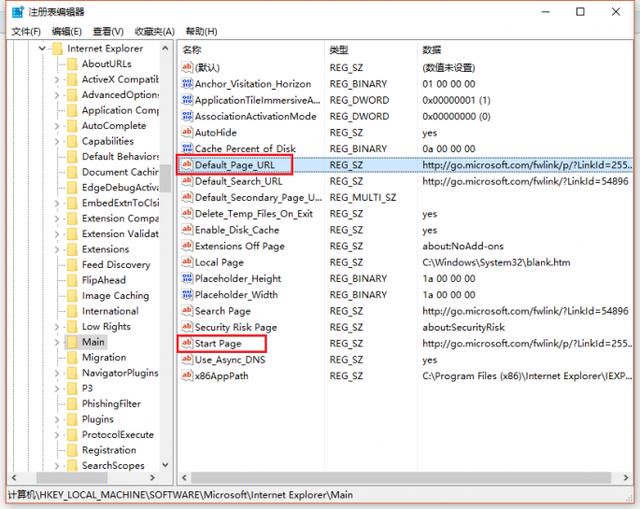Click the string icon of Default_Page_URL
640x509 pixels.
click(x=187, y=165)
